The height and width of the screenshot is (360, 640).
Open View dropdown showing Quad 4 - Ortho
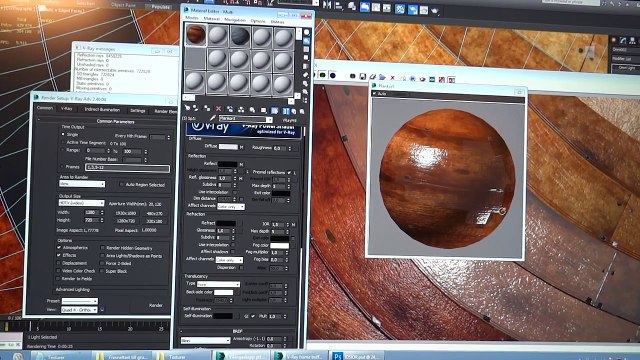click(79, 310)
